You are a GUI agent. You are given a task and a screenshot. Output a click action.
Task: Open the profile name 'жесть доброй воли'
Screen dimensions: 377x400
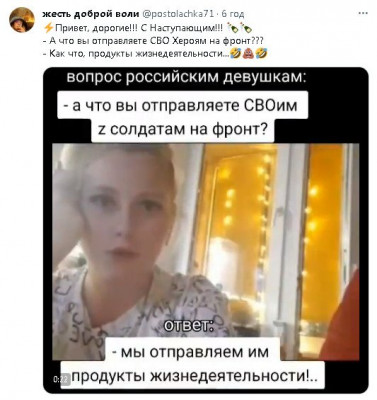[91, 14]
